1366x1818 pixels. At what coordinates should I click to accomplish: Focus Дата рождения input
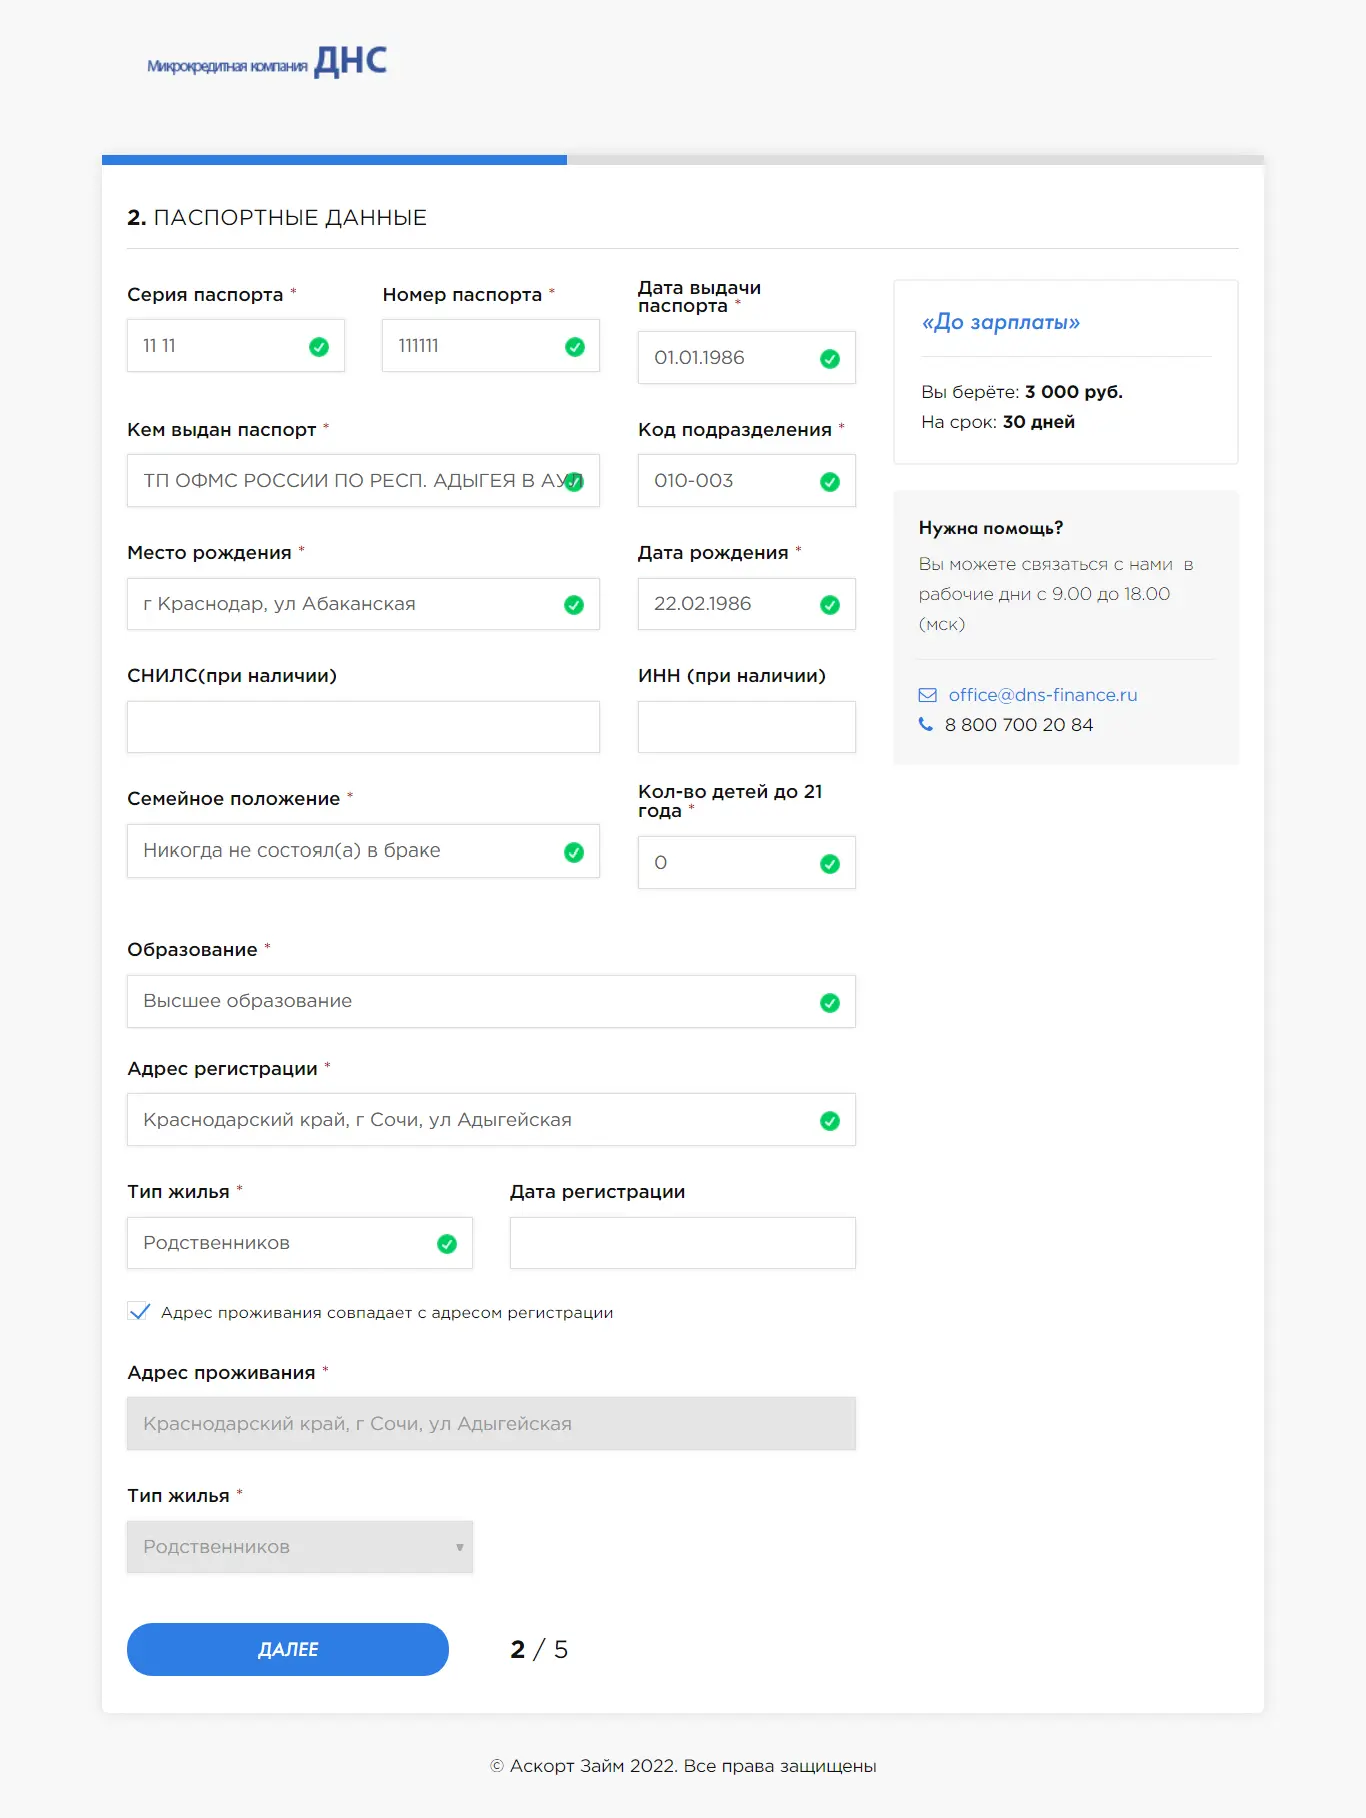pyautogui.click(x=747, y=603)
